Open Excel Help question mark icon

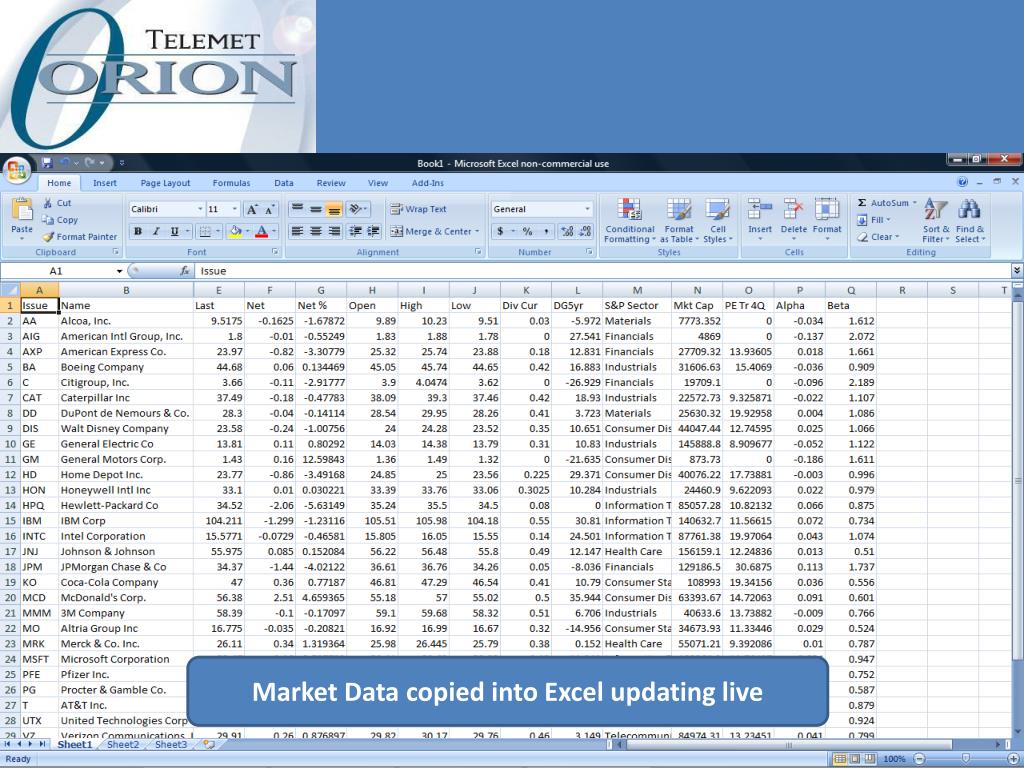[963, 182]
